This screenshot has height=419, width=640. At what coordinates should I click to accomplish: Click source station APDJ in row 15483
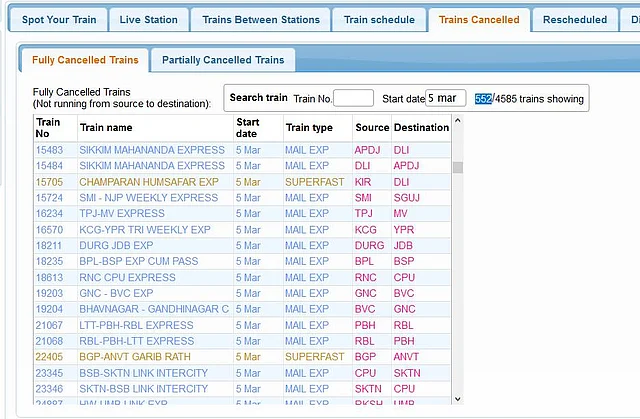367,150
